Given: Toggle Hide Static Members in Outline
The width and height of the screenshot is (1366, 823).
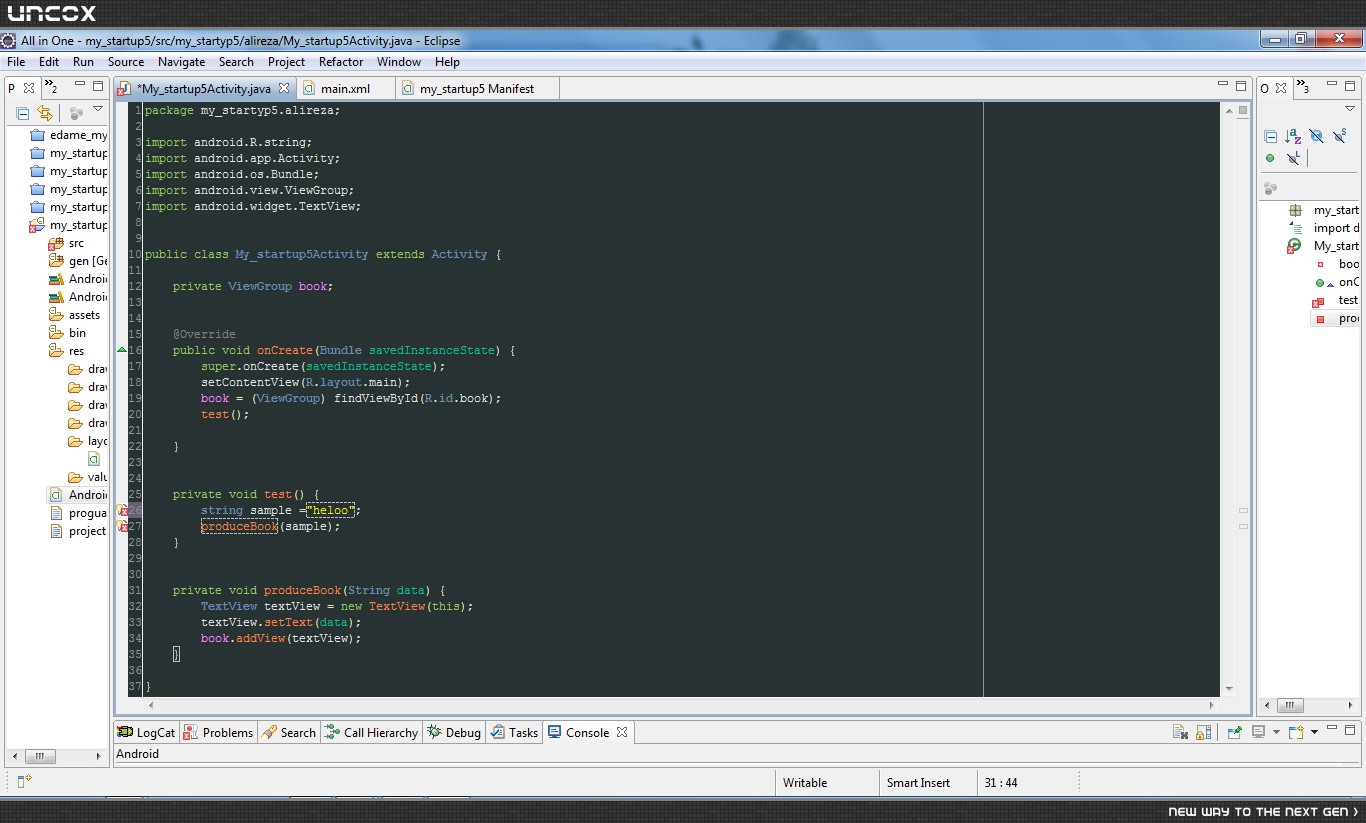Looking at the screenshot, I should pyautogui.click(x=1340, y=137).
